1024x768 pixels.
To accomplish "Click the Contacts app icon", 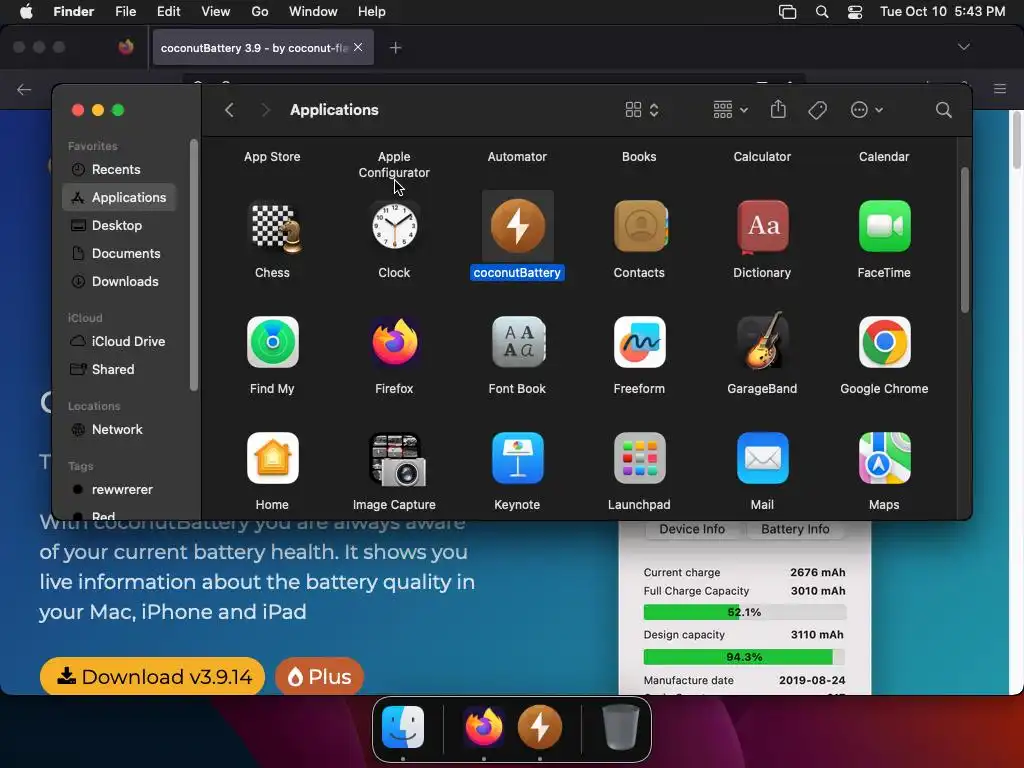I will [x=640, y=226].
